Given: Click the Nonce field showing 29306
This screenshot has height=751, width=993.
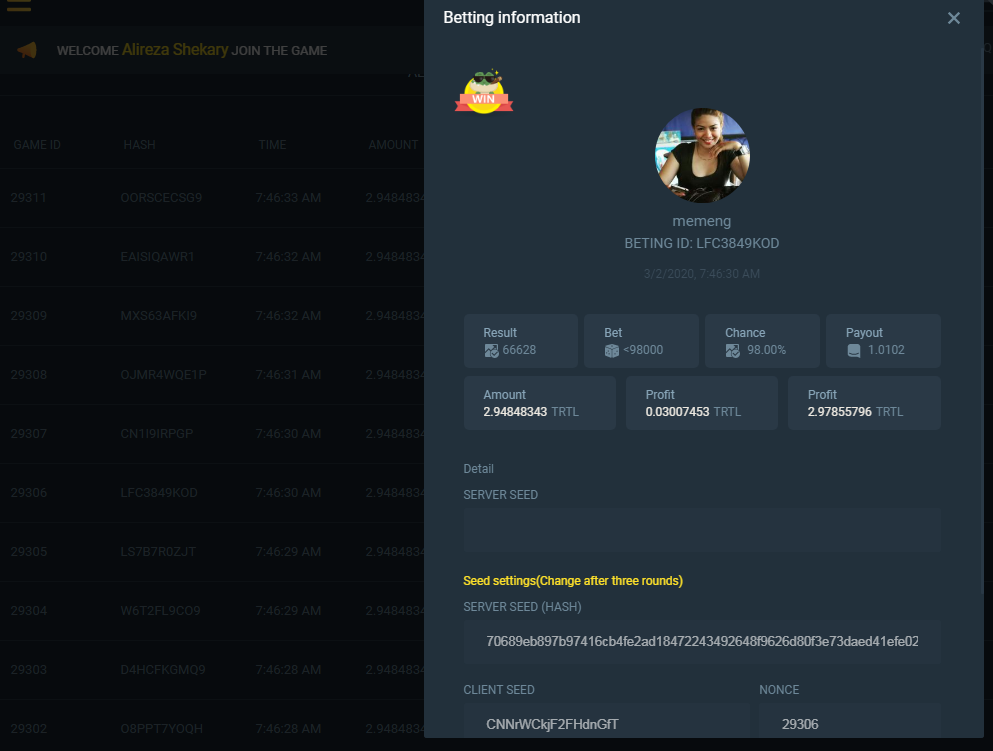Looking at the screenshot, I should click(849, 723).
